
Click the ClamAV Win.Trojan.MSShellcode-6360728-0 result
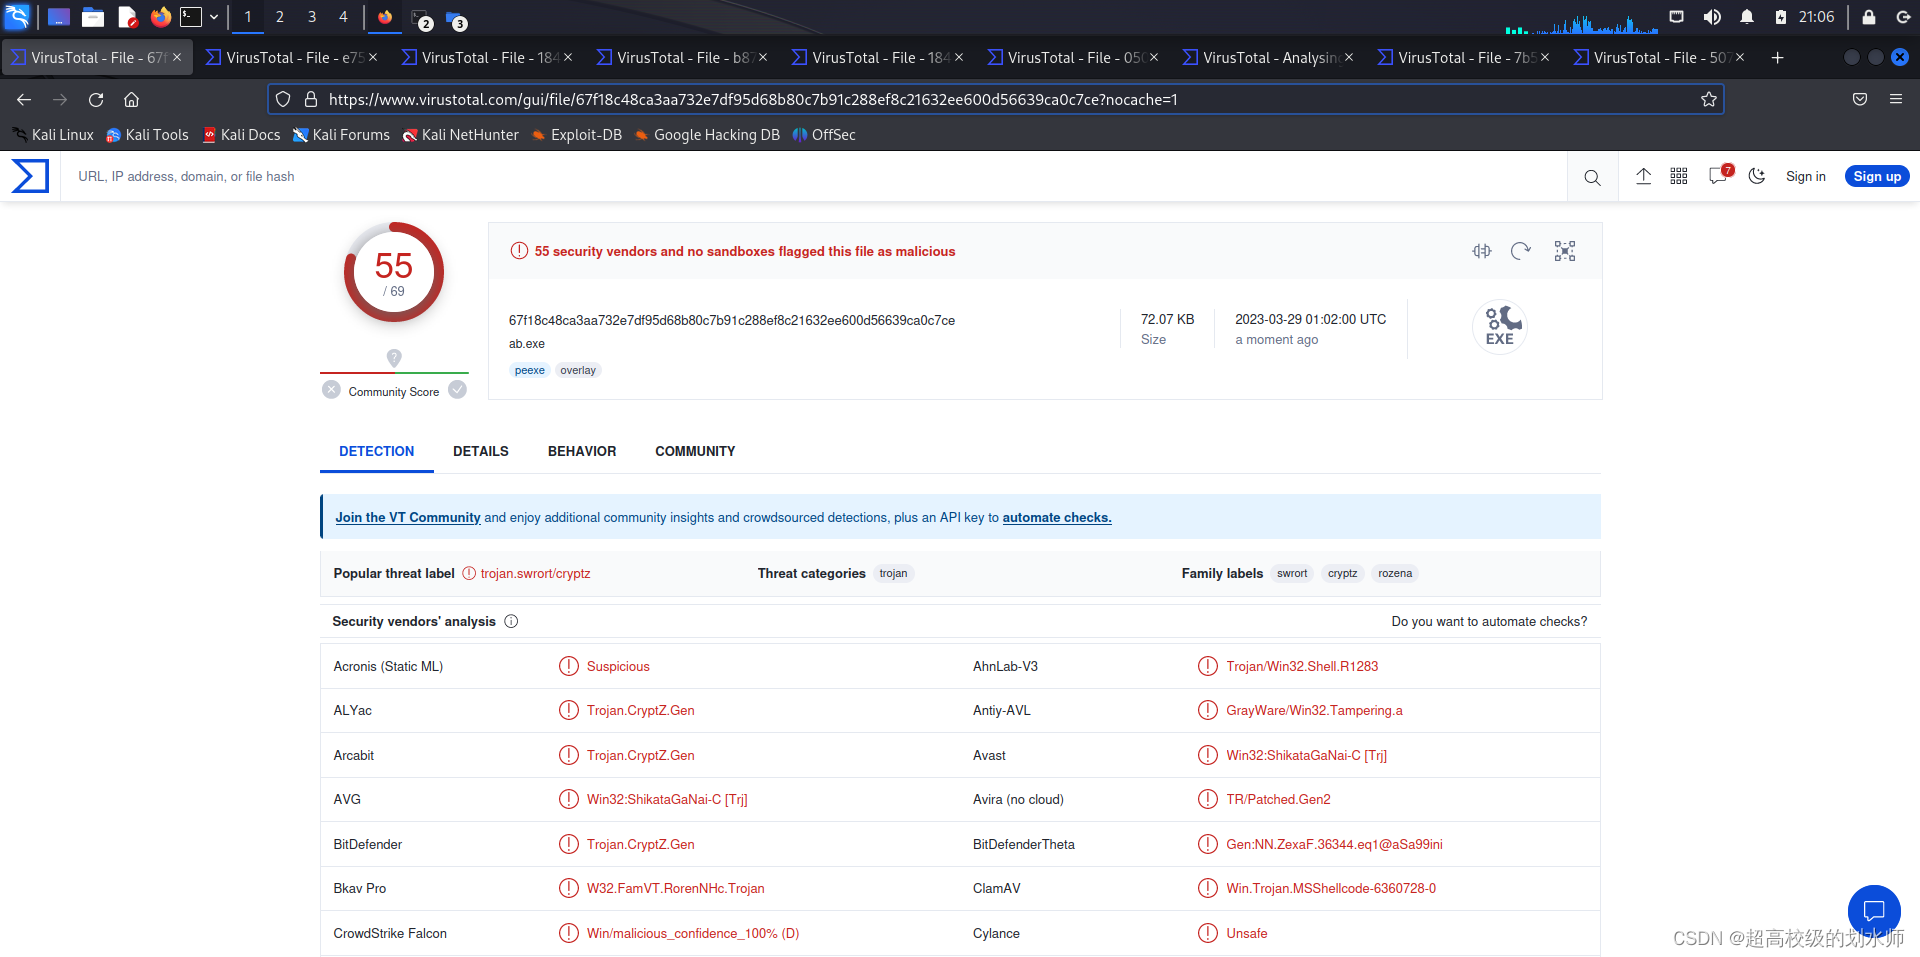(1331, 888)
